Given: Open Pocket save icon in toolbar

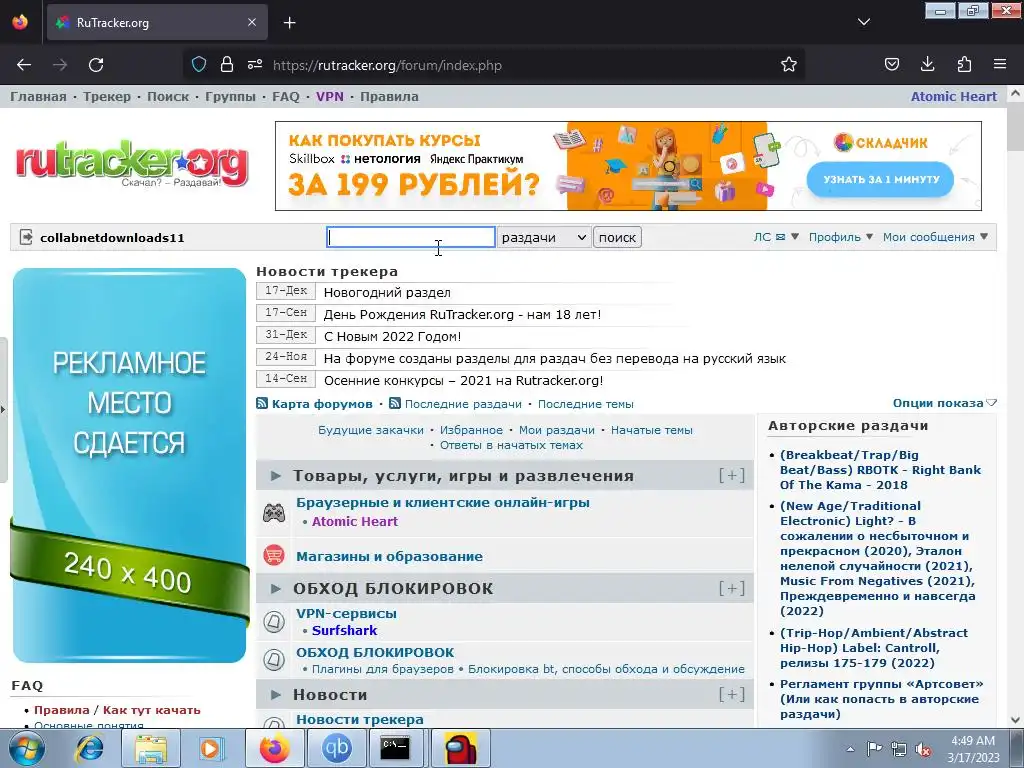Looking at the screenshot, I should [x=891, y=65].
